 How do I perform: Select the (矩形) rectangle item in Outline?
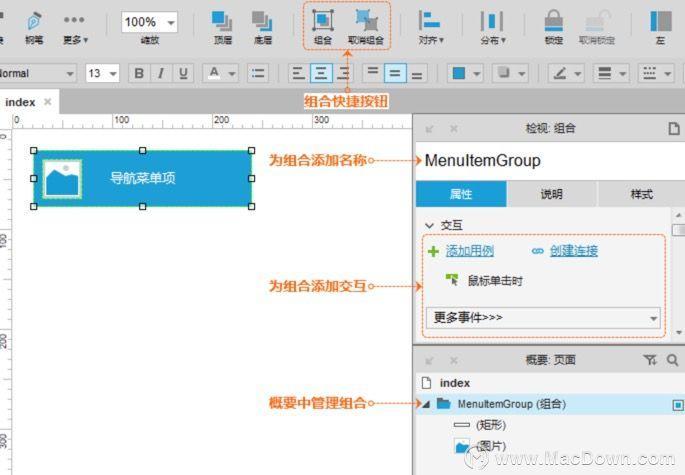pos(491,425)
